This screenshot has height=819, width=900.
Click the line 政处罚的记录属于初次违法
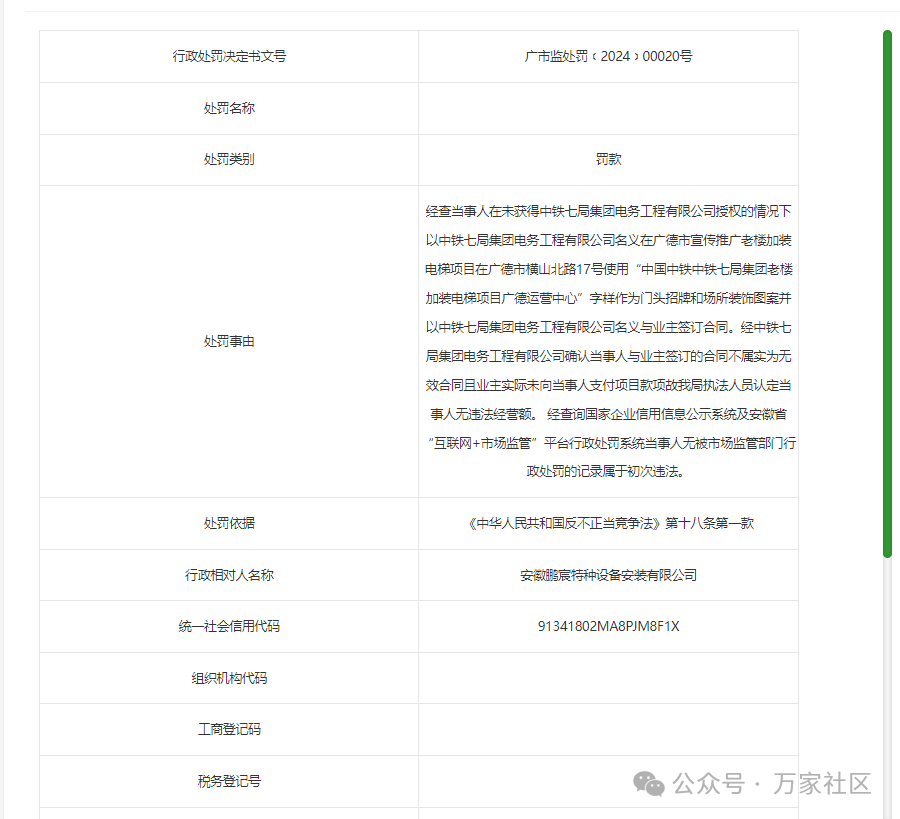pos(605,472)
